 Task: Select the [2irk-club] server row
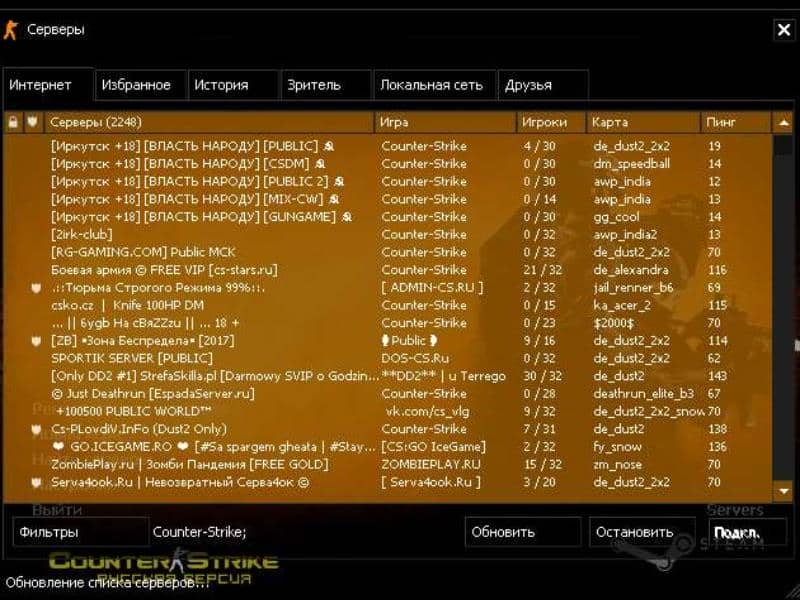[388, 235]
